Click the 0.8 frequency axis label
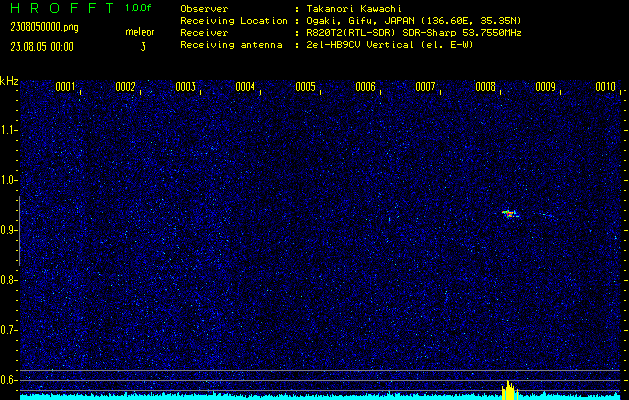This screenshot has width=629, height=400. (x=8, y=280)
